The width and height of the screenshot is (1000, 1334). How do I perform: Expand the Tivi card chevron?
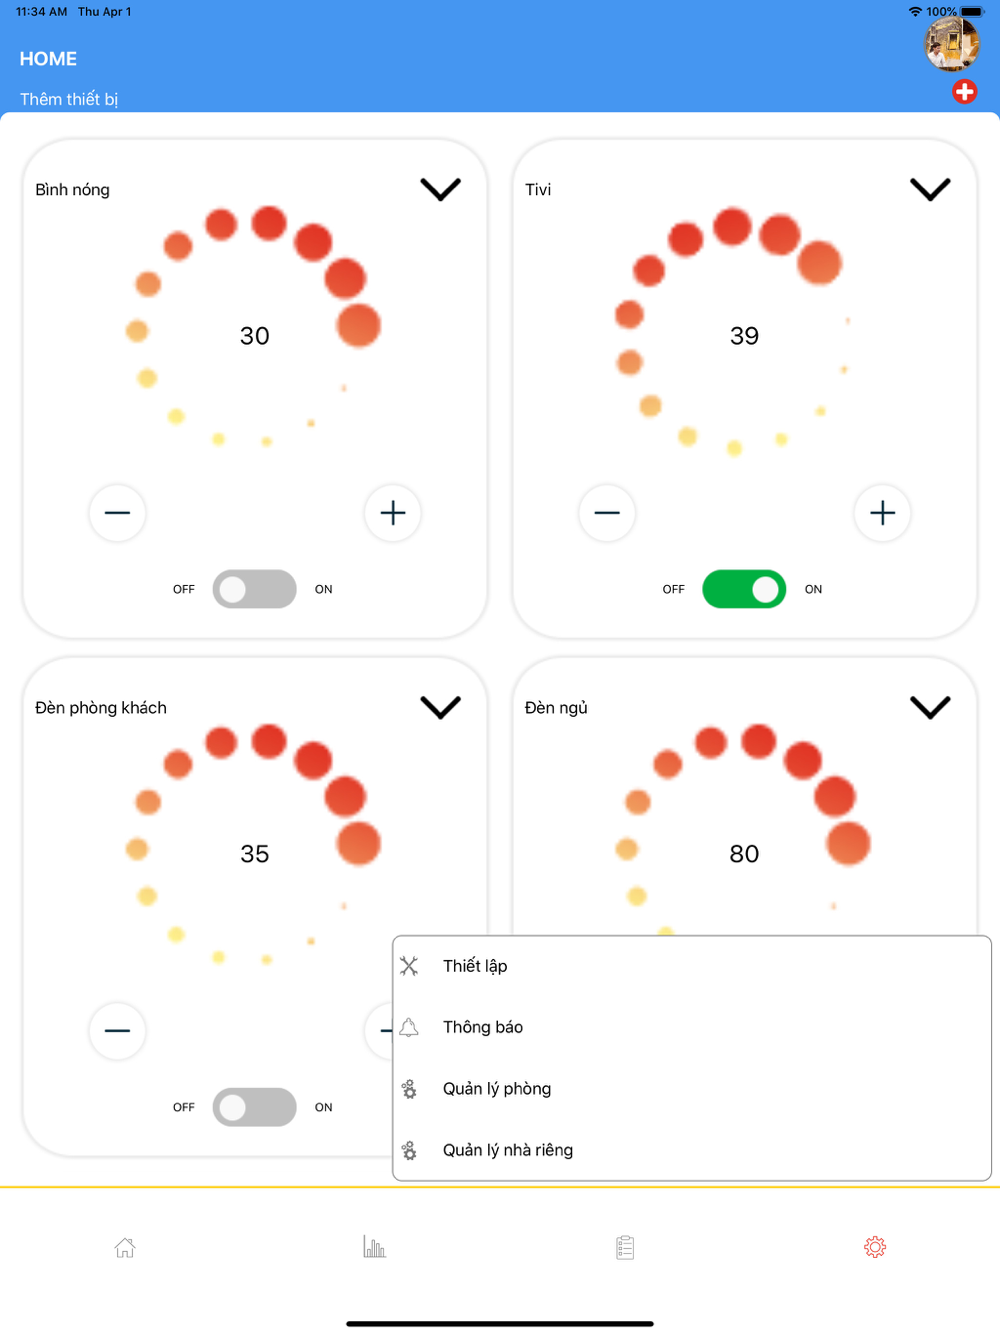pyautogui.click(x=930, y=189)
